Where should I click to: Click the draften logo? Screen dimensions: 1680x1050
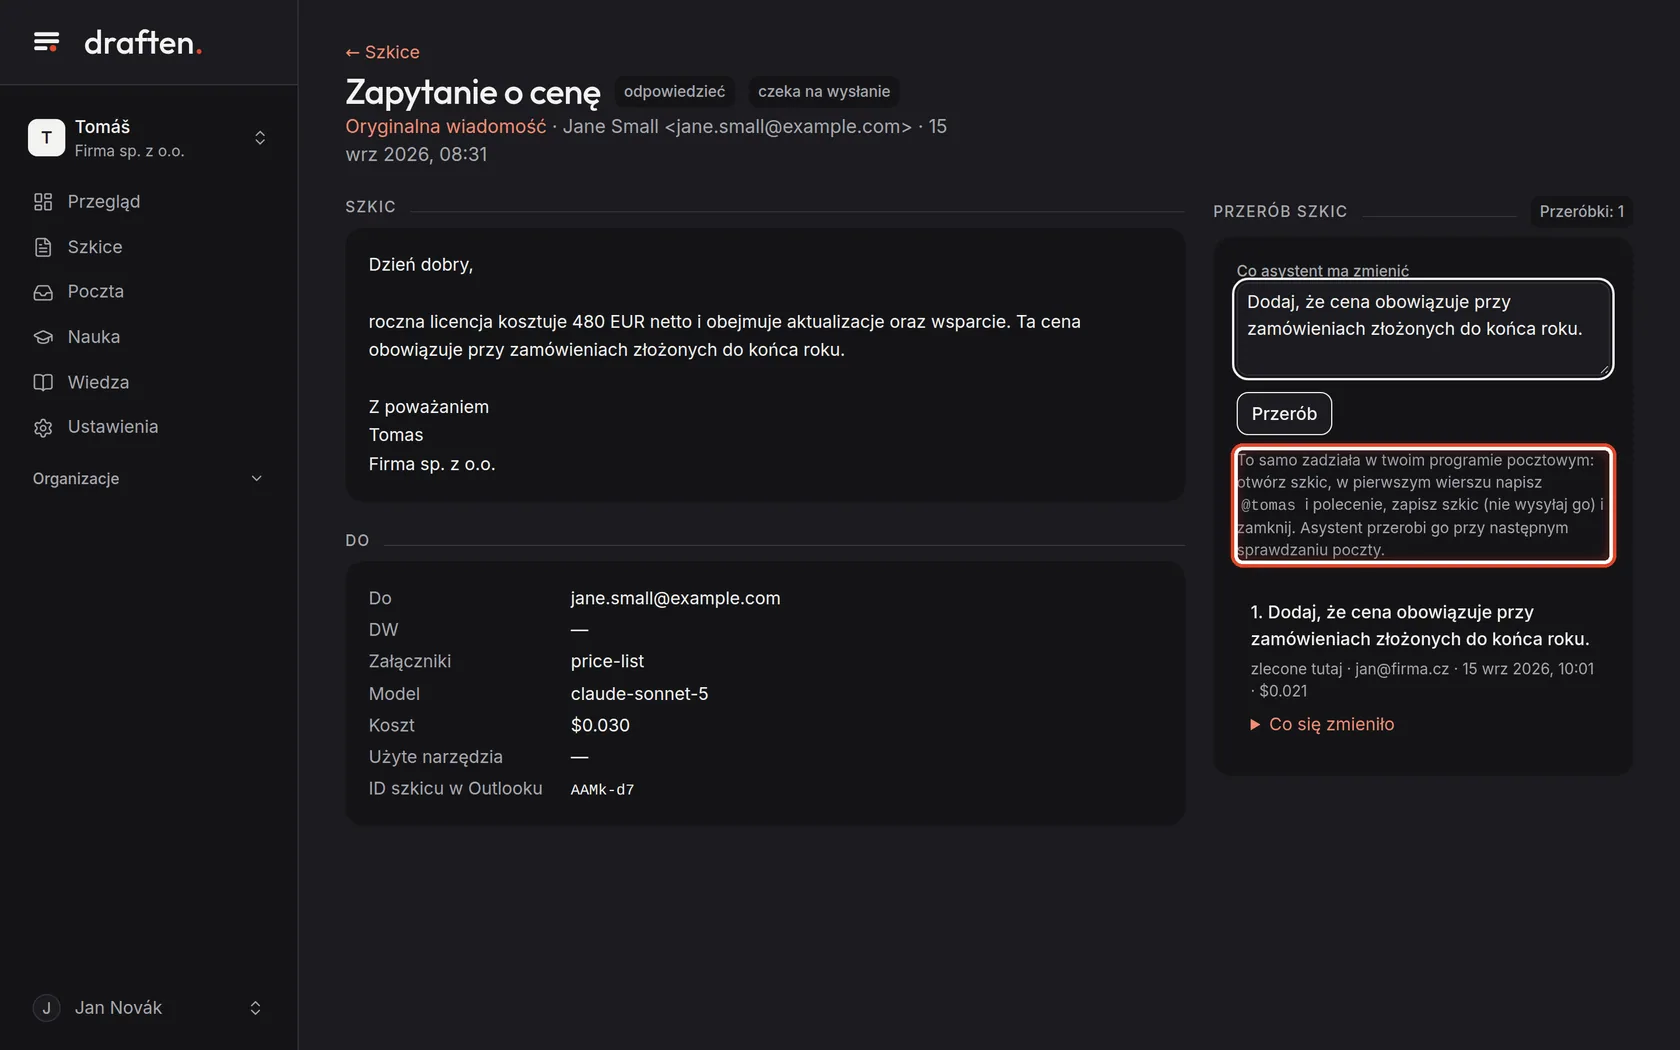coord(143,42)
